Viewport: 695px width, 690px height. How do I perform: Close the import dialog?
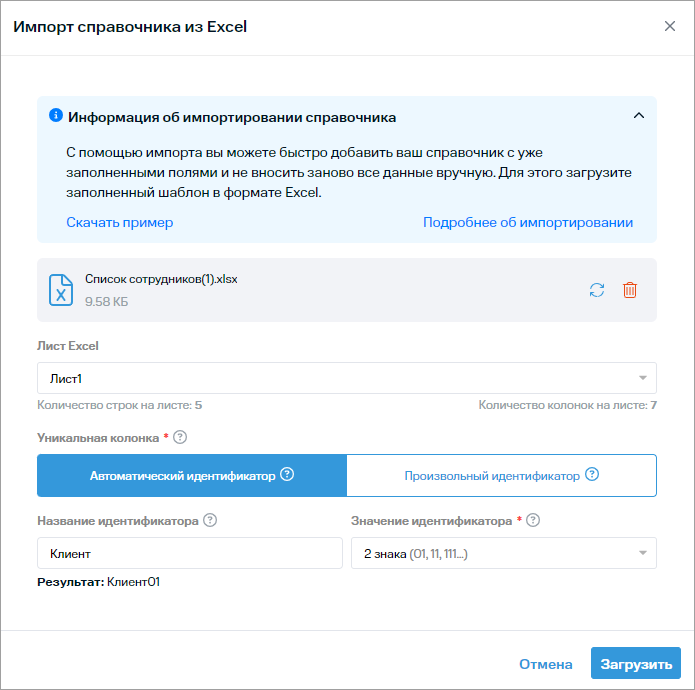(x=670, y=27)
